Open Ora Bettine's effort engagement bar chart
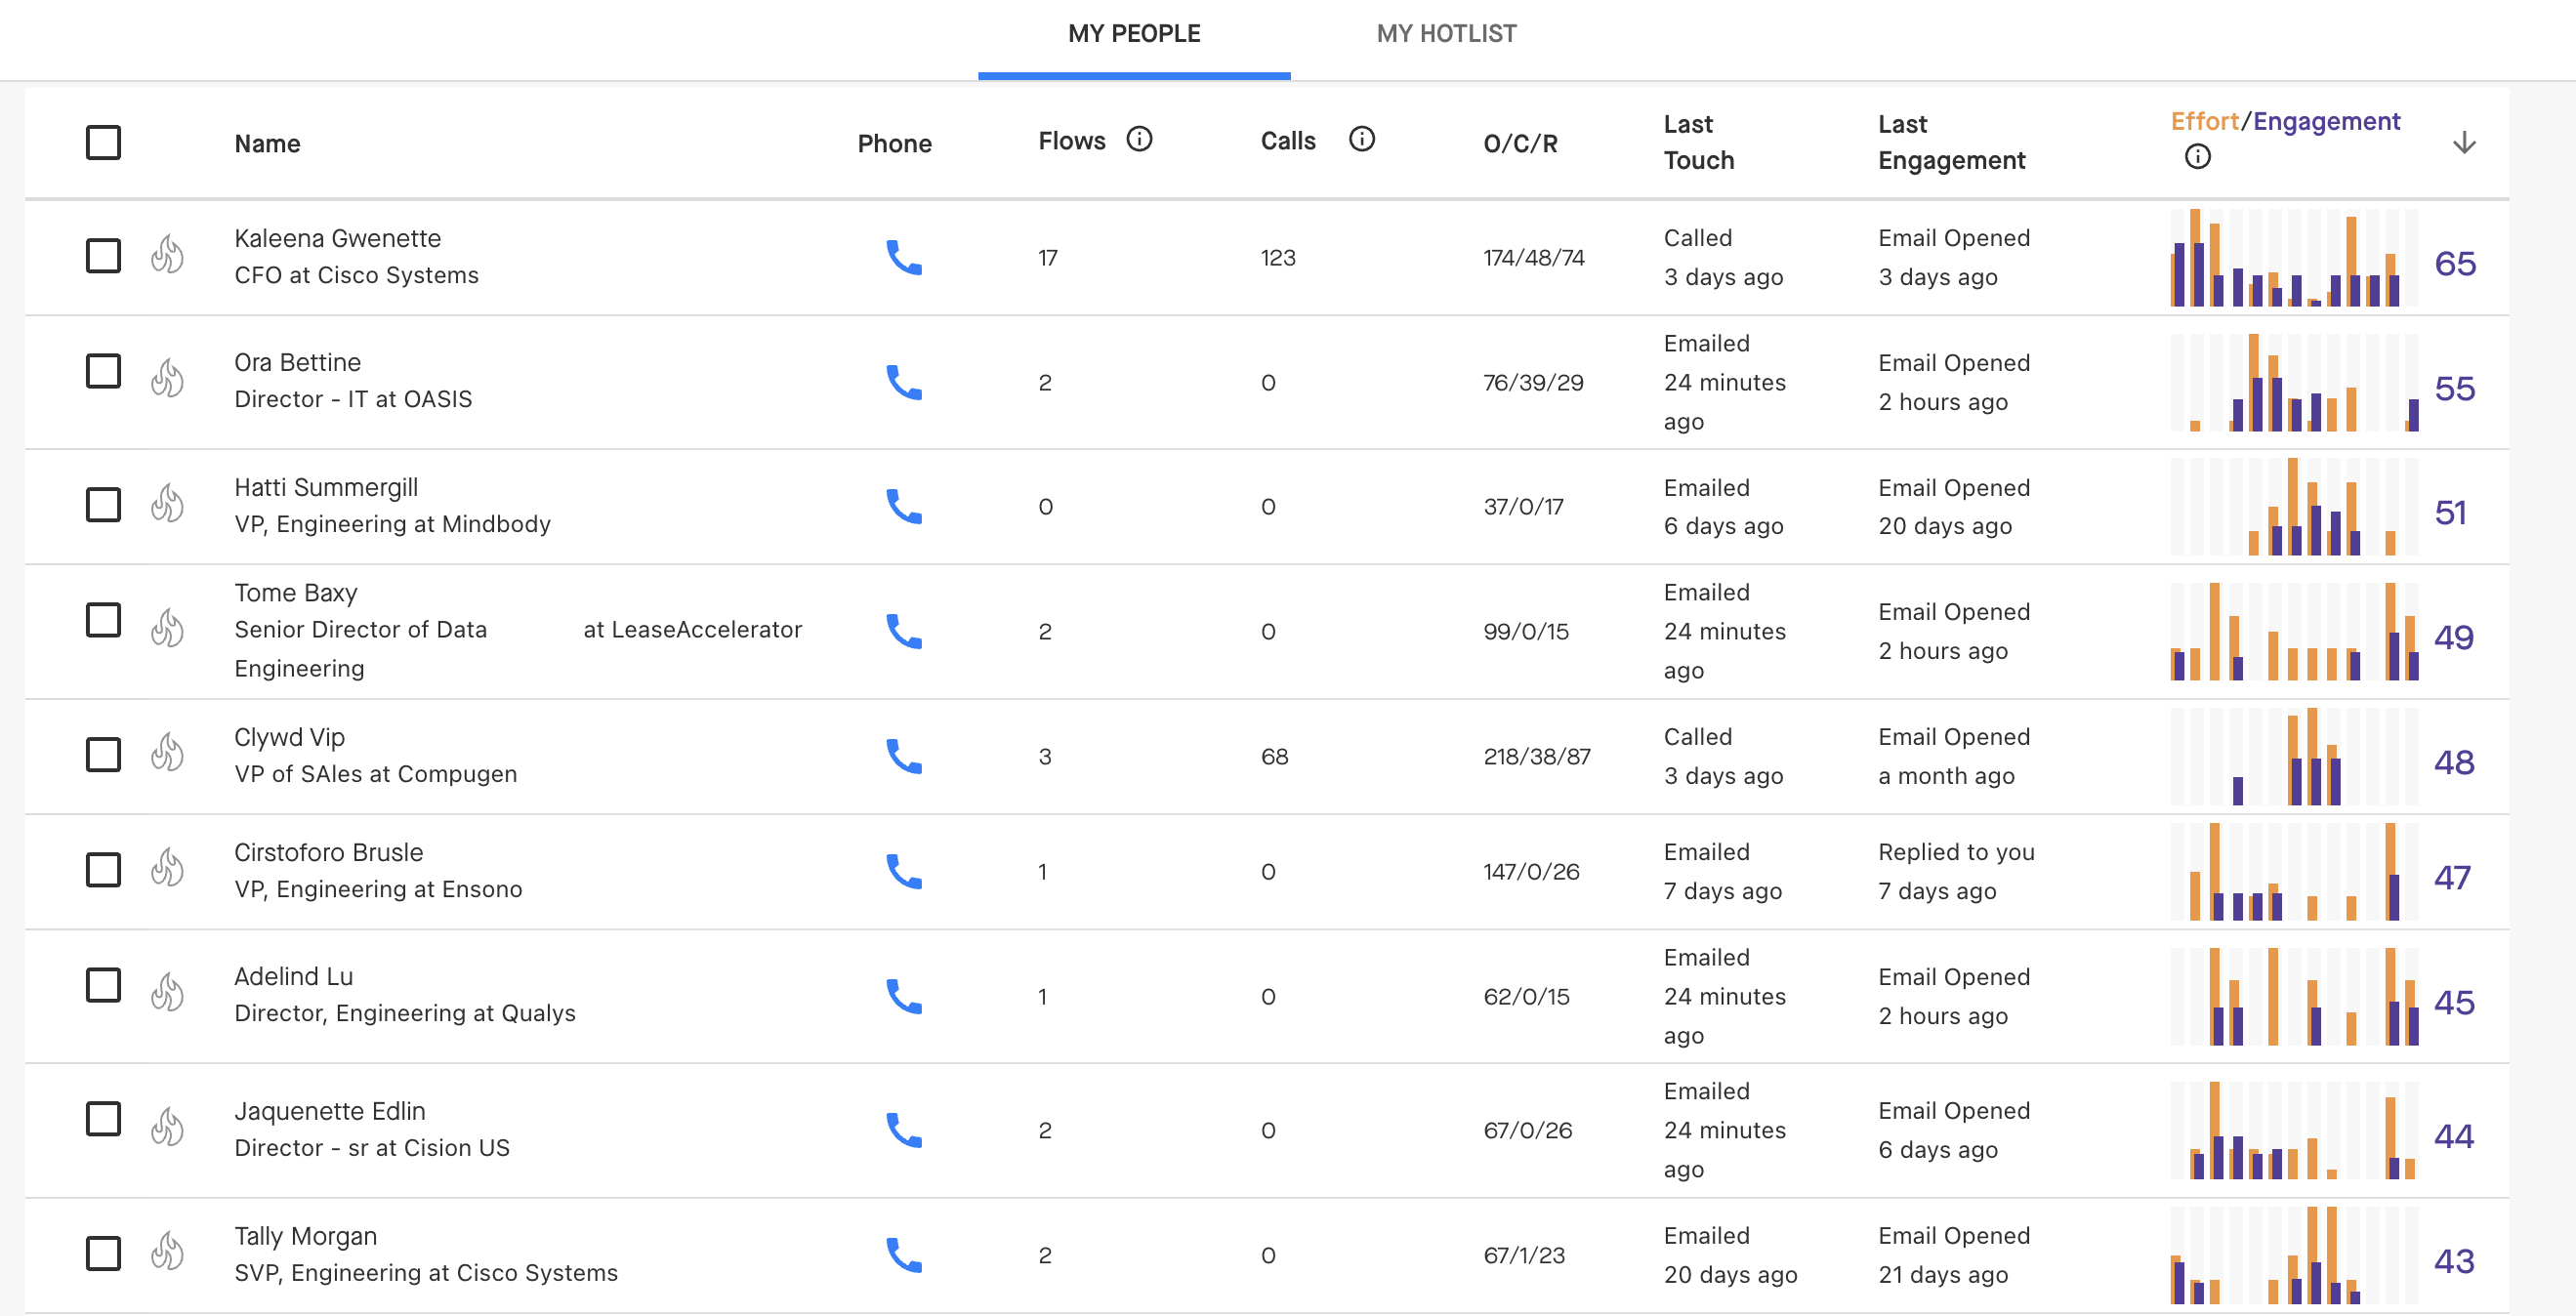The height and width of the screenshot is (1316, 2576). [2293, 382]
